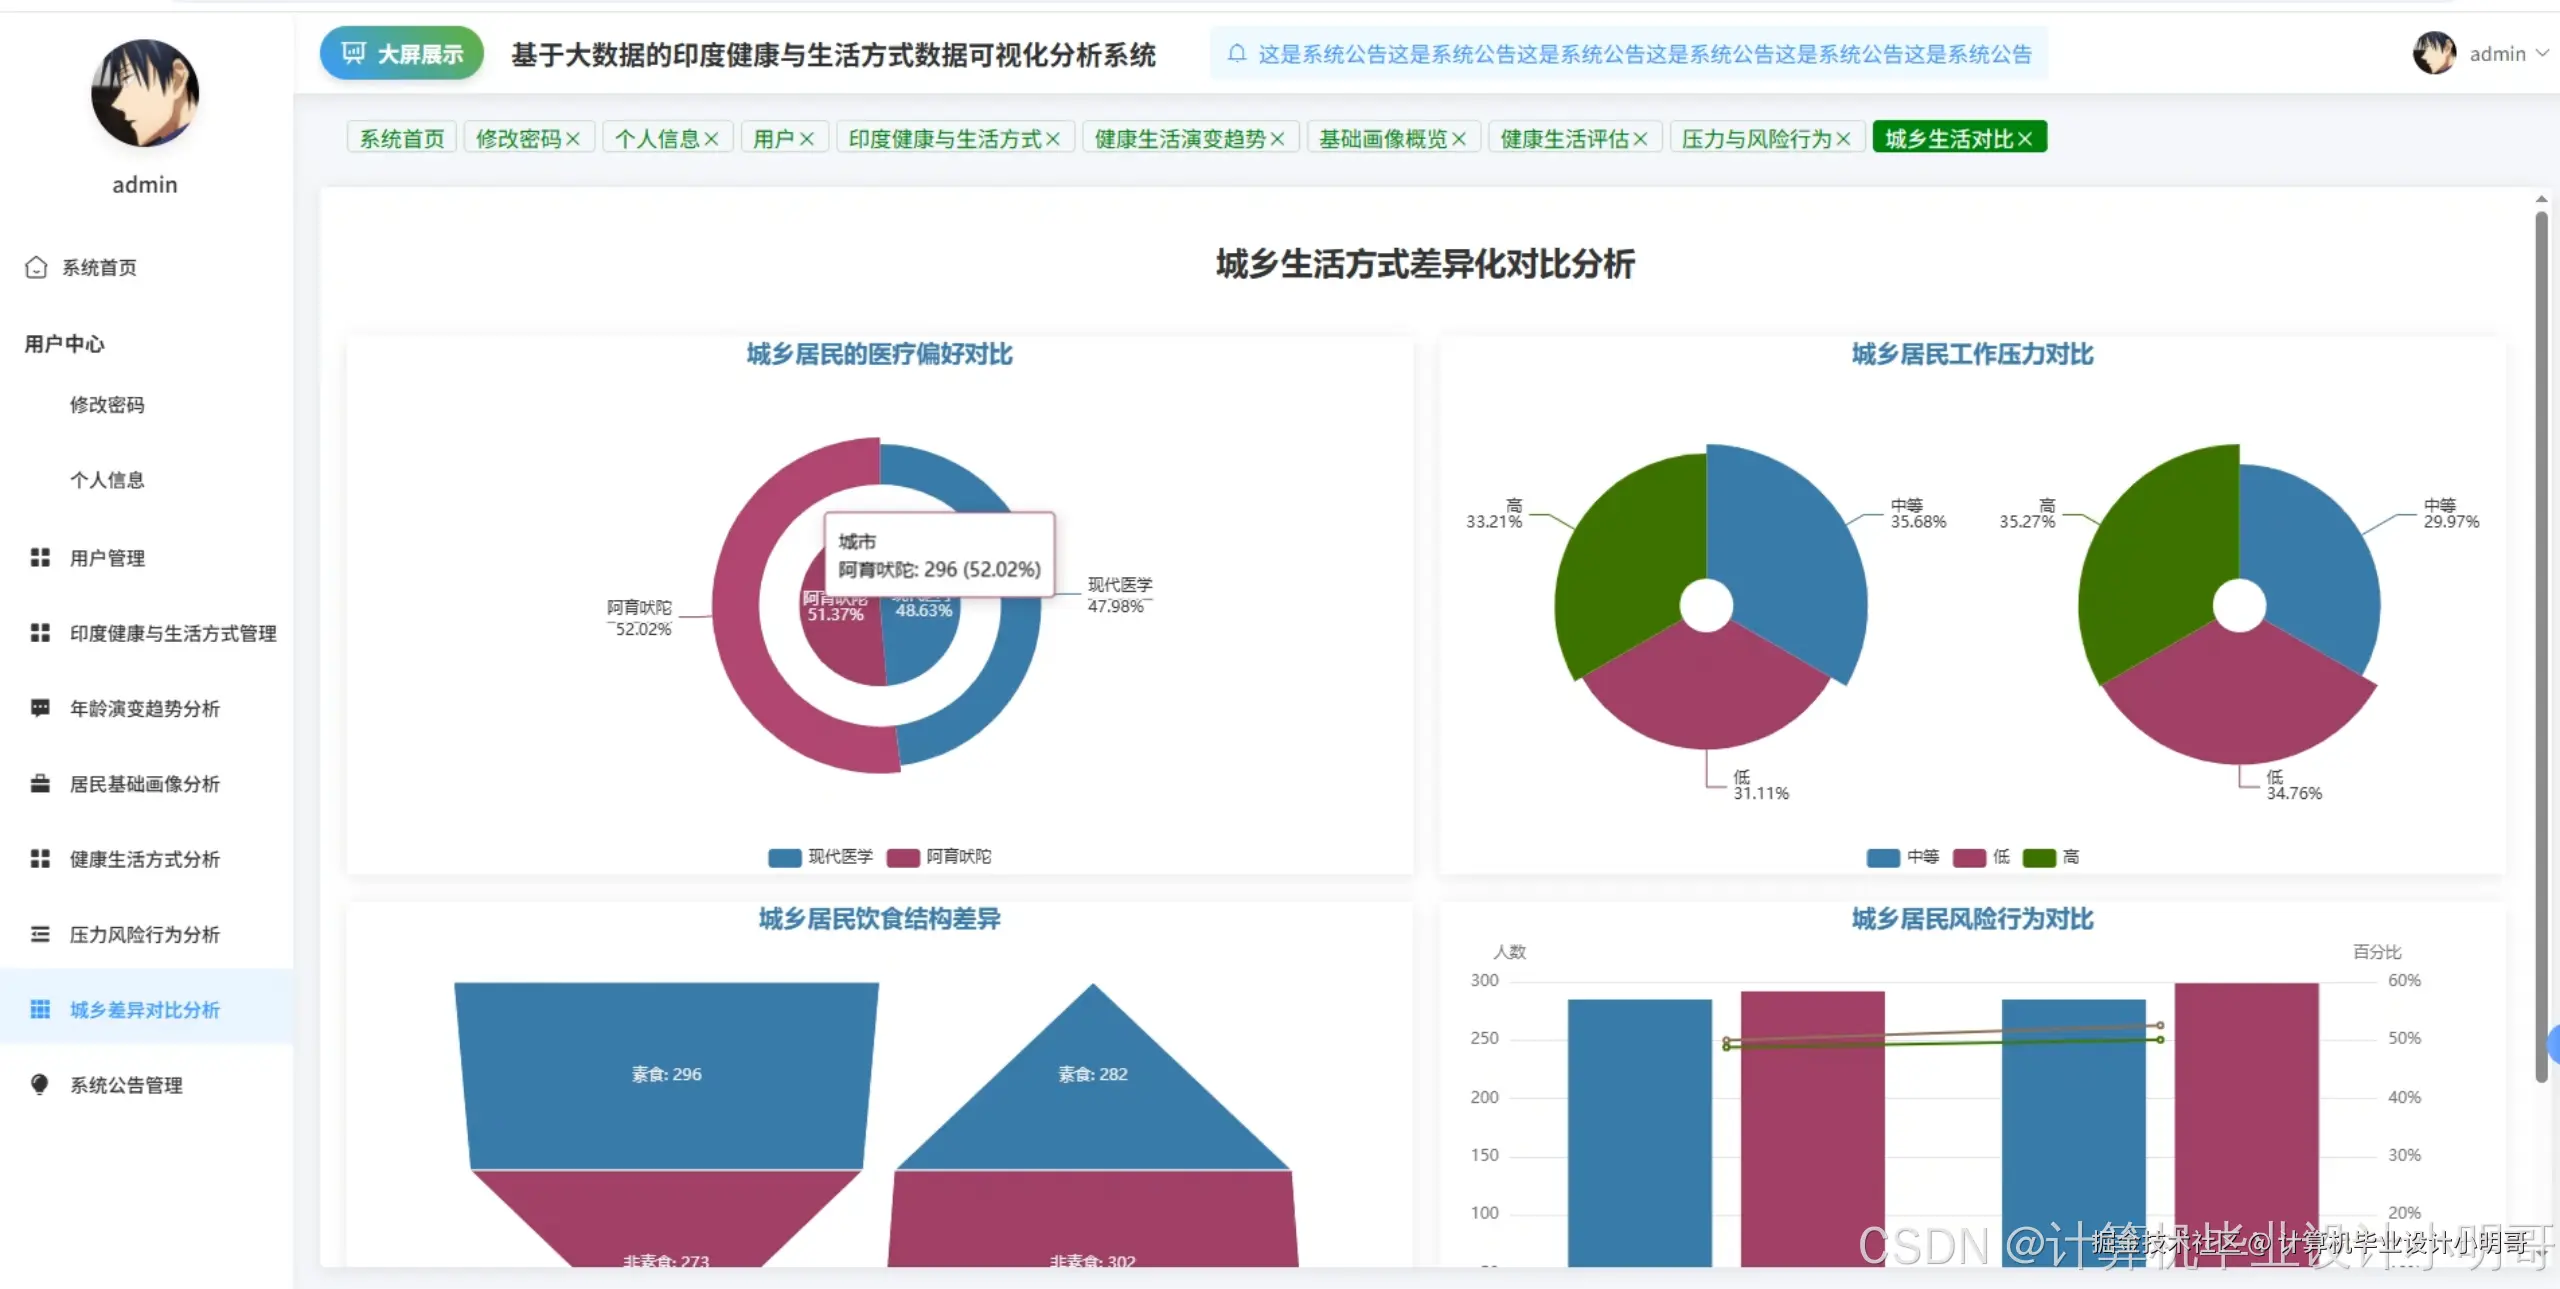Open the admin dropdown arrow at the top right
2560x1289 pixels.
click(2542, 53)
